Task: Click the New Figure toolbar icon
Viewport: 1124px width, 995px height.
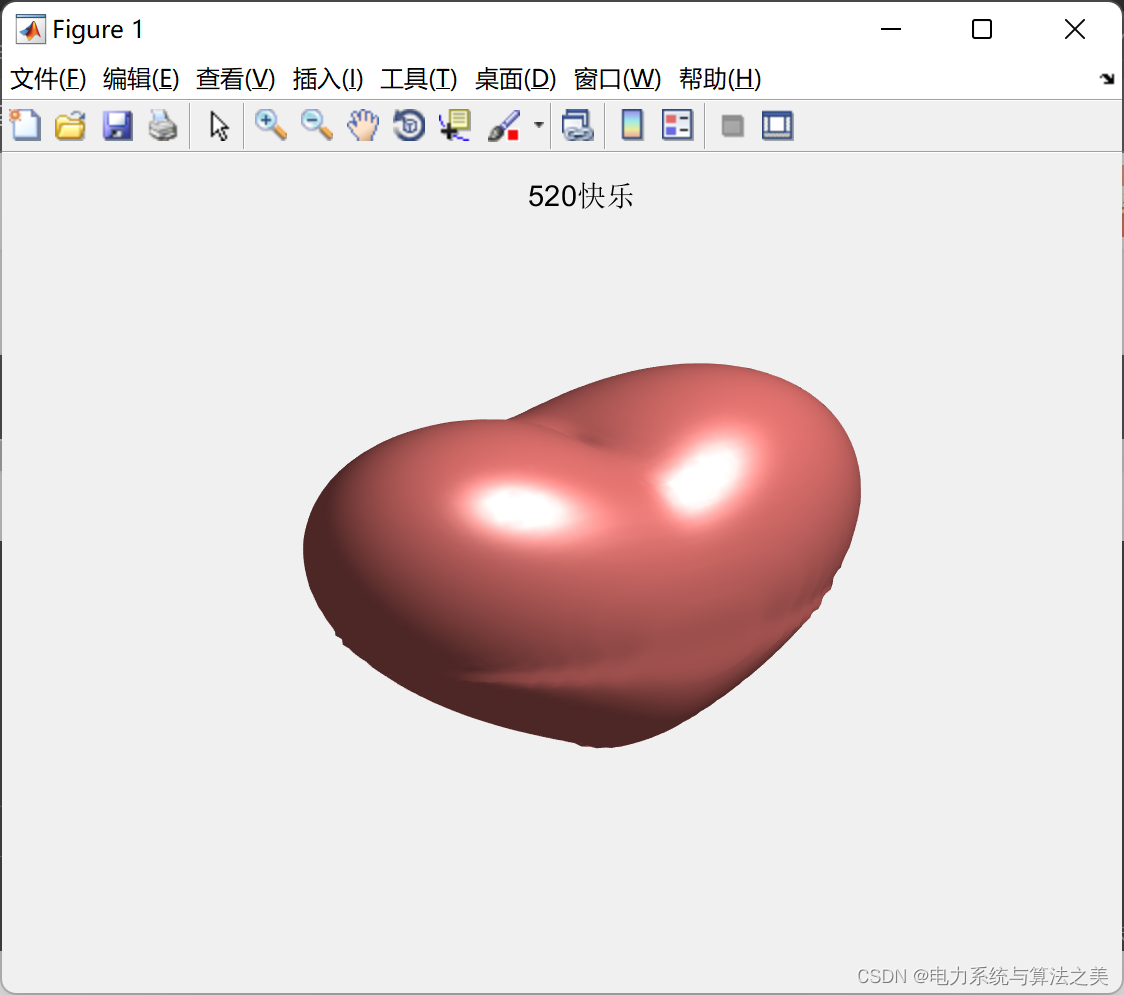Action: point(25,125)
